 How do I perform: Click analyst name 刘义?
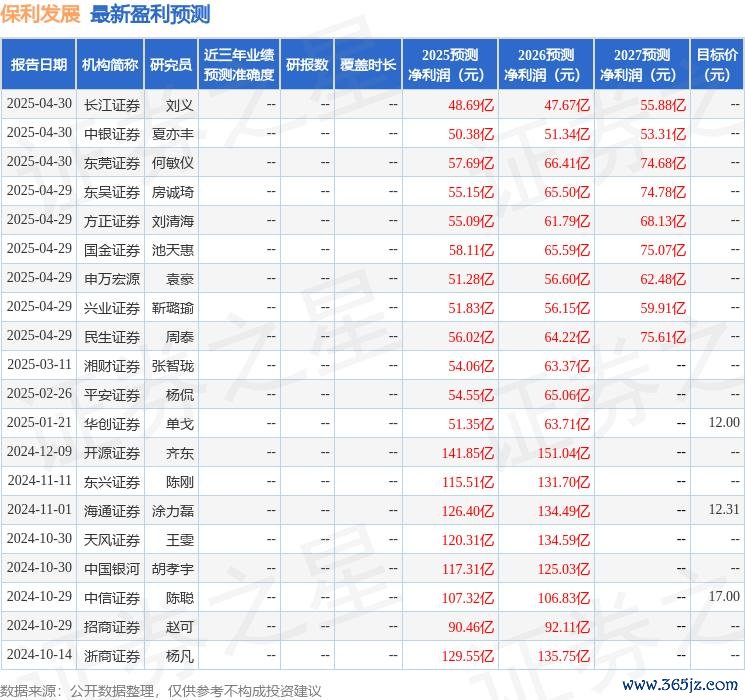pyautogui.click(x=180, y=105)
